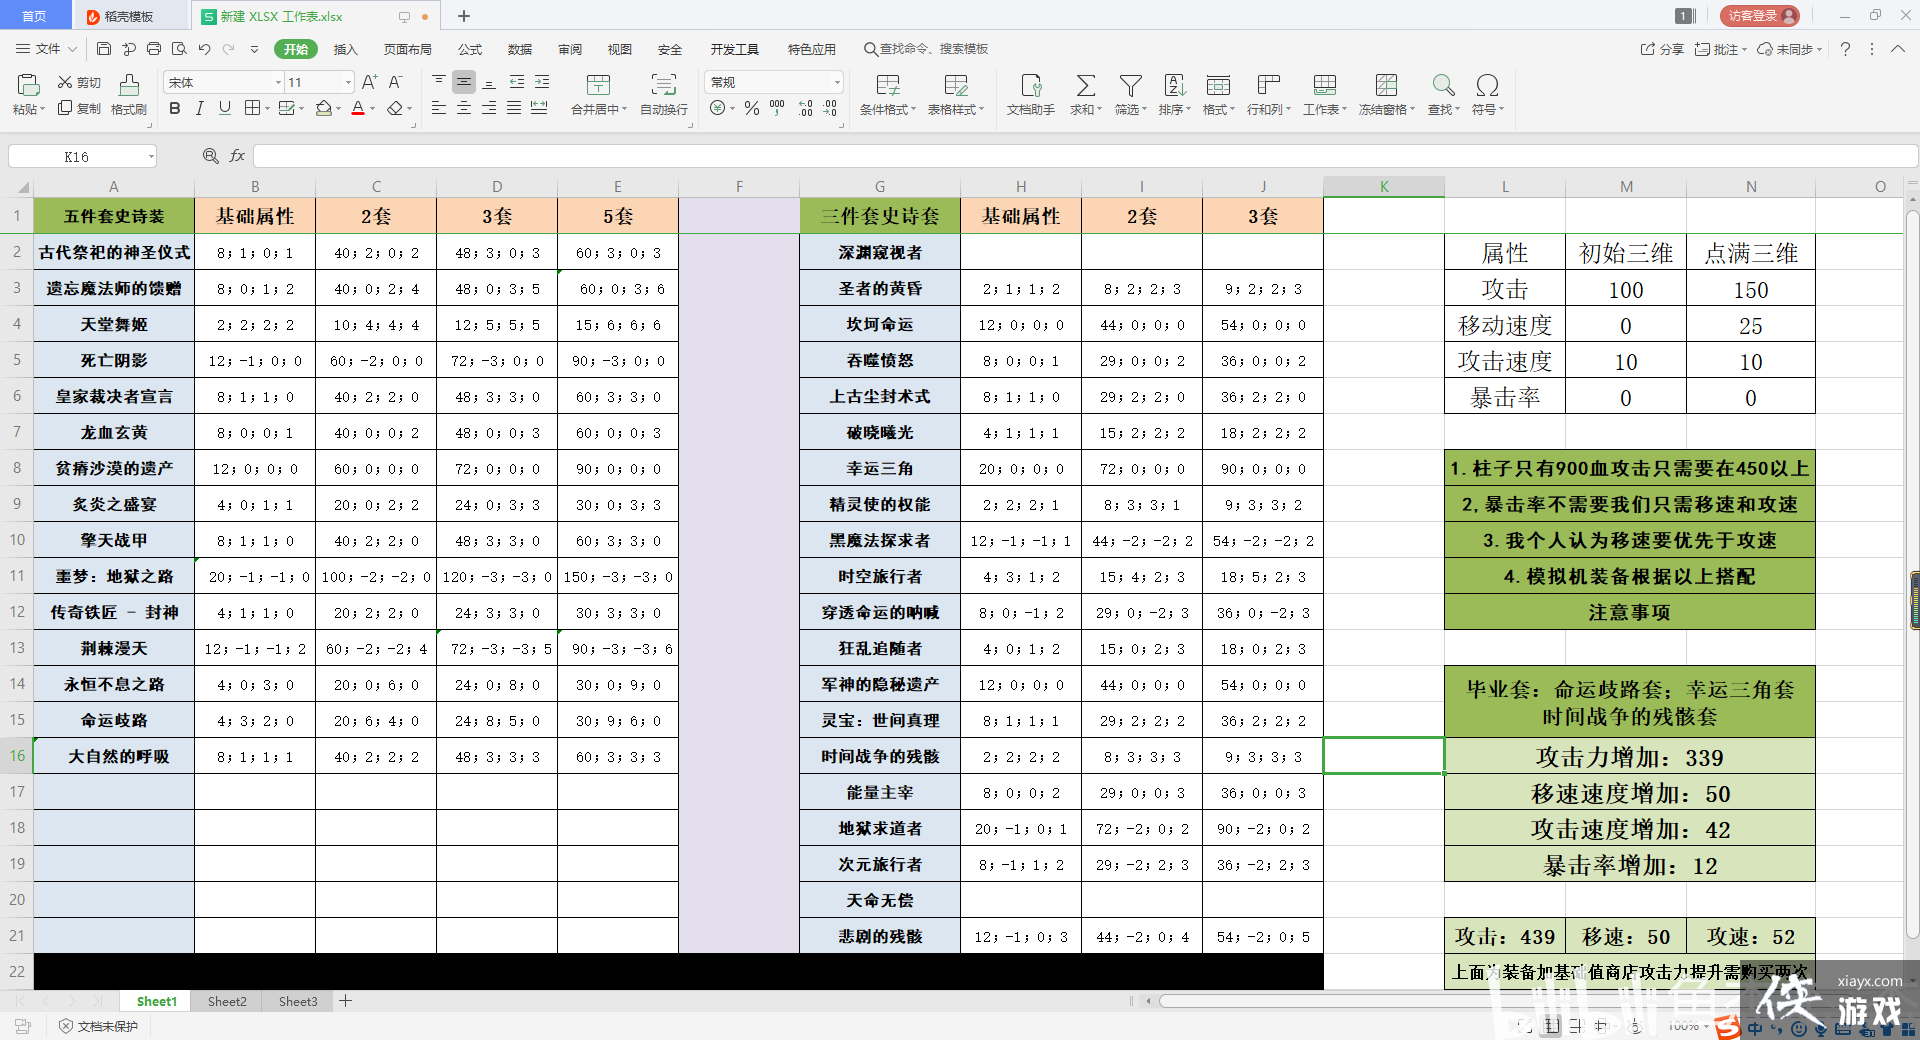Click the Undo arrow icon
1920x1040 pixels.
(204, 49)
